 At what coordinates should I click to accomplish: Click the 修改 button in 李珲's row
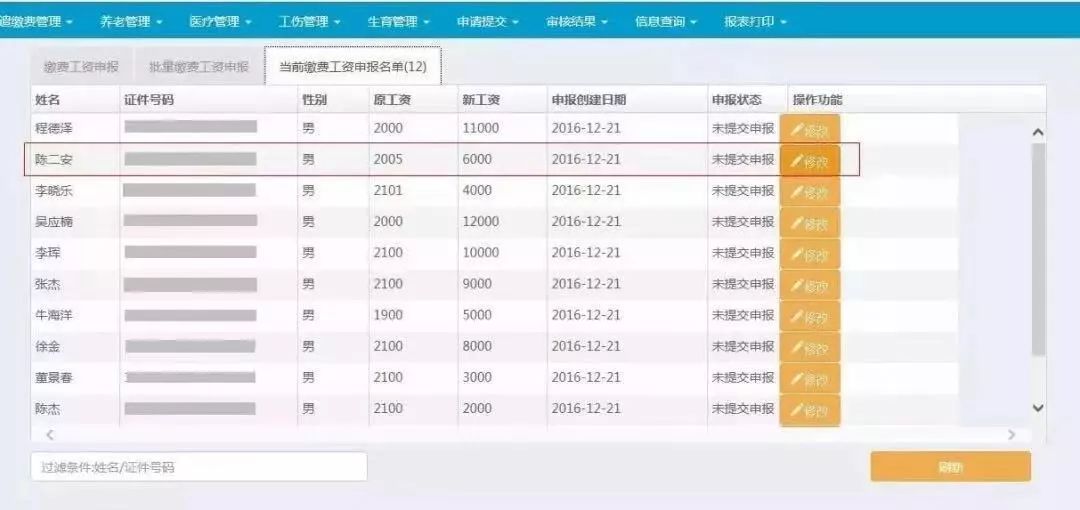810,254
